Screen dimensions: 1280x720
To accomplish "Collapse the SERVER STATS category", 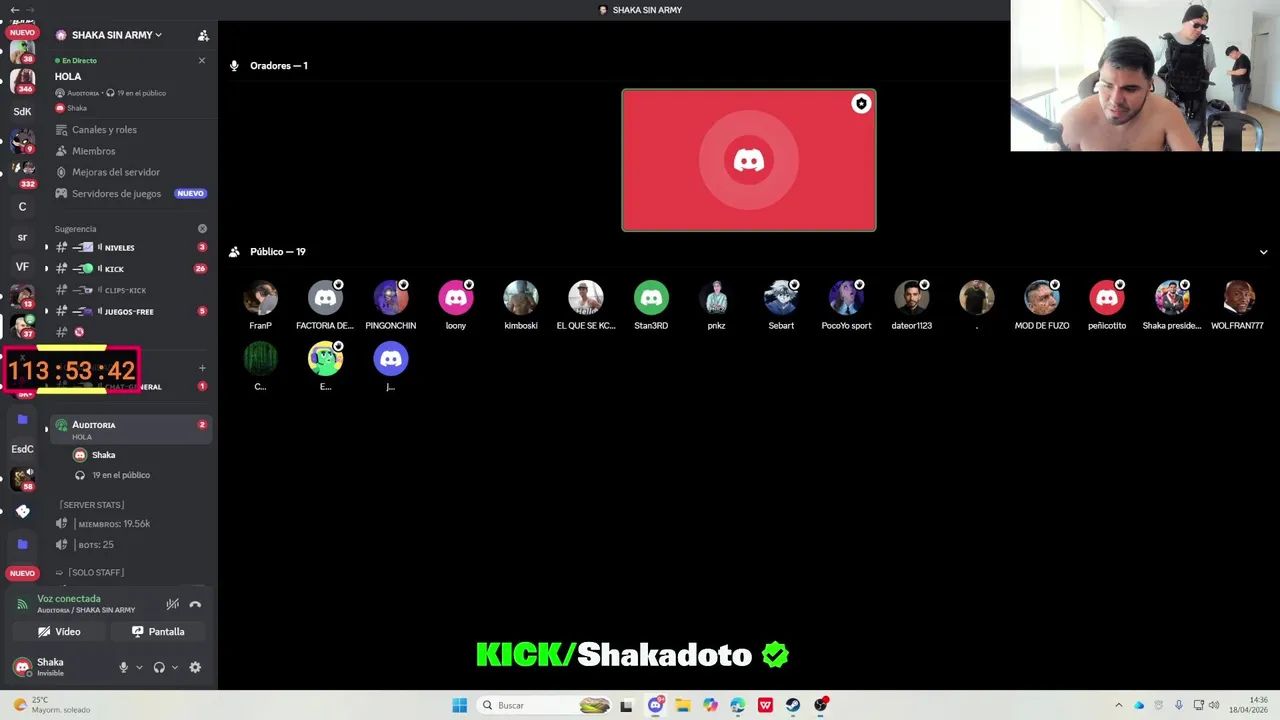I will (x=92, y=505).
